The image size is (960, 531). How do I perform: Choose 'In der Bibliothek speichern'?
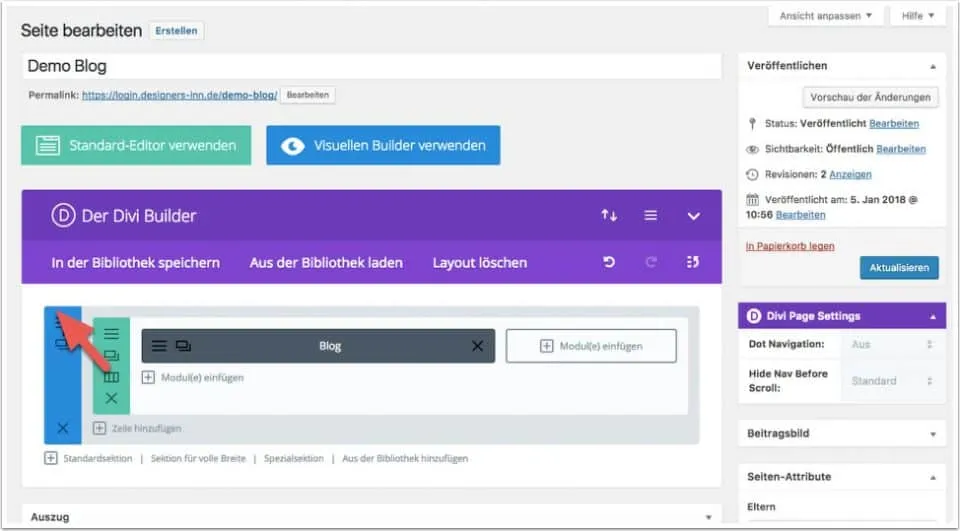(135, 263)
